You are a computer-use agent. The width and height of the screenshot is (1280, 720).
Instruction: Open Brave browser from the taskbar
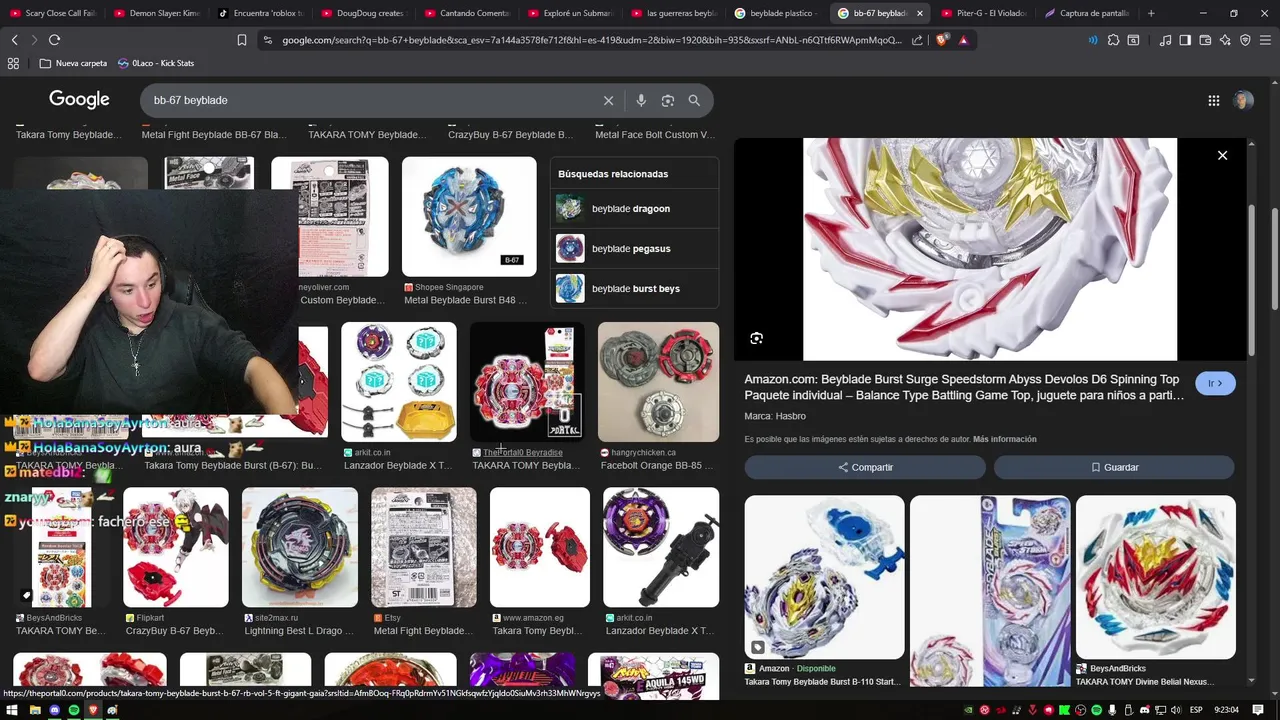click(93, 710)
